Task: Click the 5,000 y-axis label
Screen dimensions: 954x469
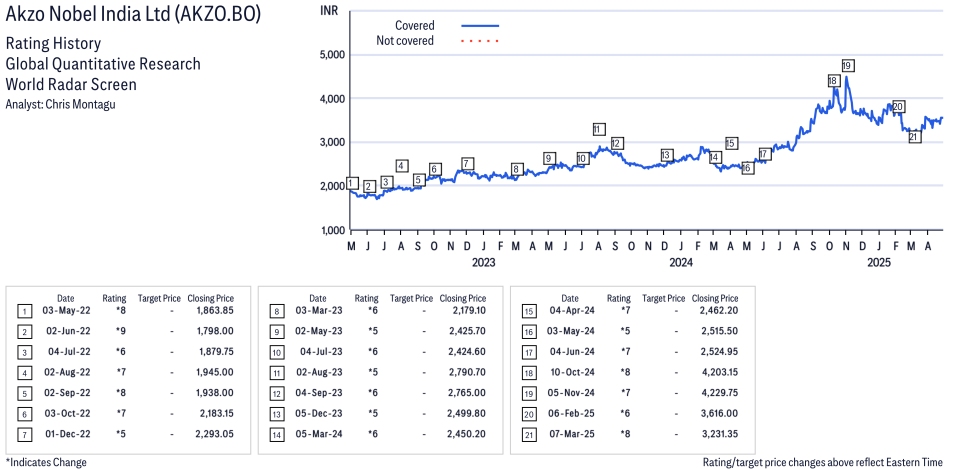Action: tap(332, 55)
